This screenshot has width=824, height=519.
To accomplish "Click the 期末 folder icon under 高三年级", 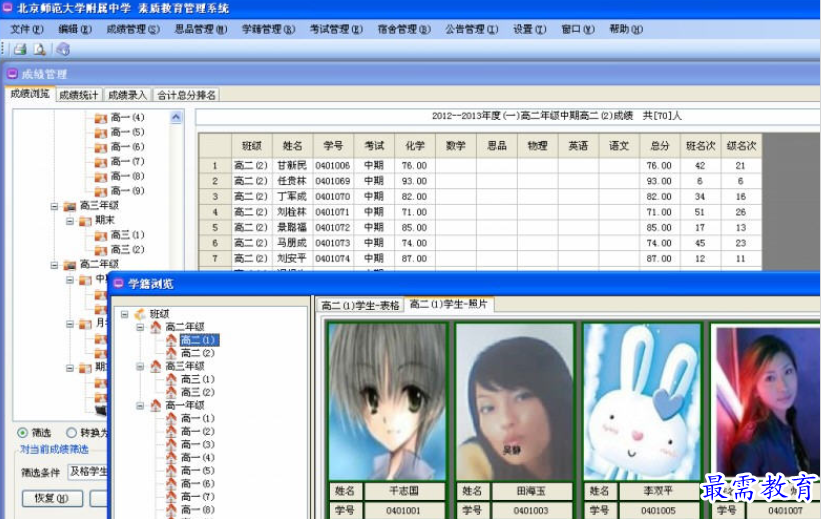I will (x=86, y=221).
